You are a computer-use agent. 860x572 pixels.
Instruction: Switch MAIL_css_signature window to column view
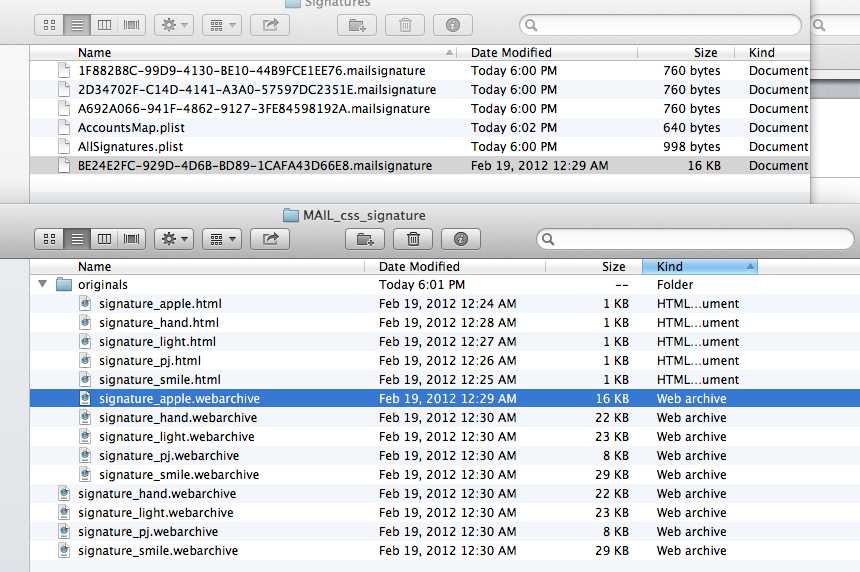pyautogui.click(x=104, y=239)
